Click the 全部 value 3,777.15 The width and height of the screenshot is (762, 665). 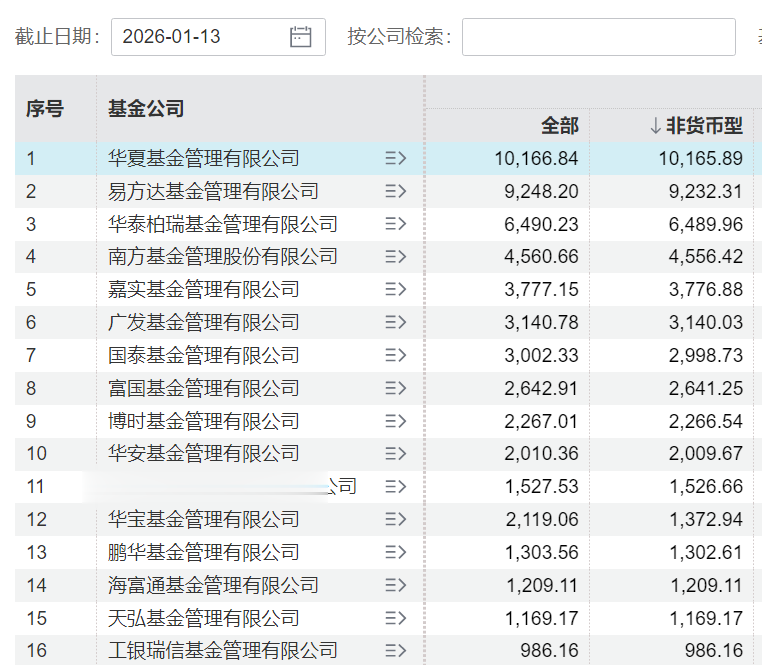541,290
